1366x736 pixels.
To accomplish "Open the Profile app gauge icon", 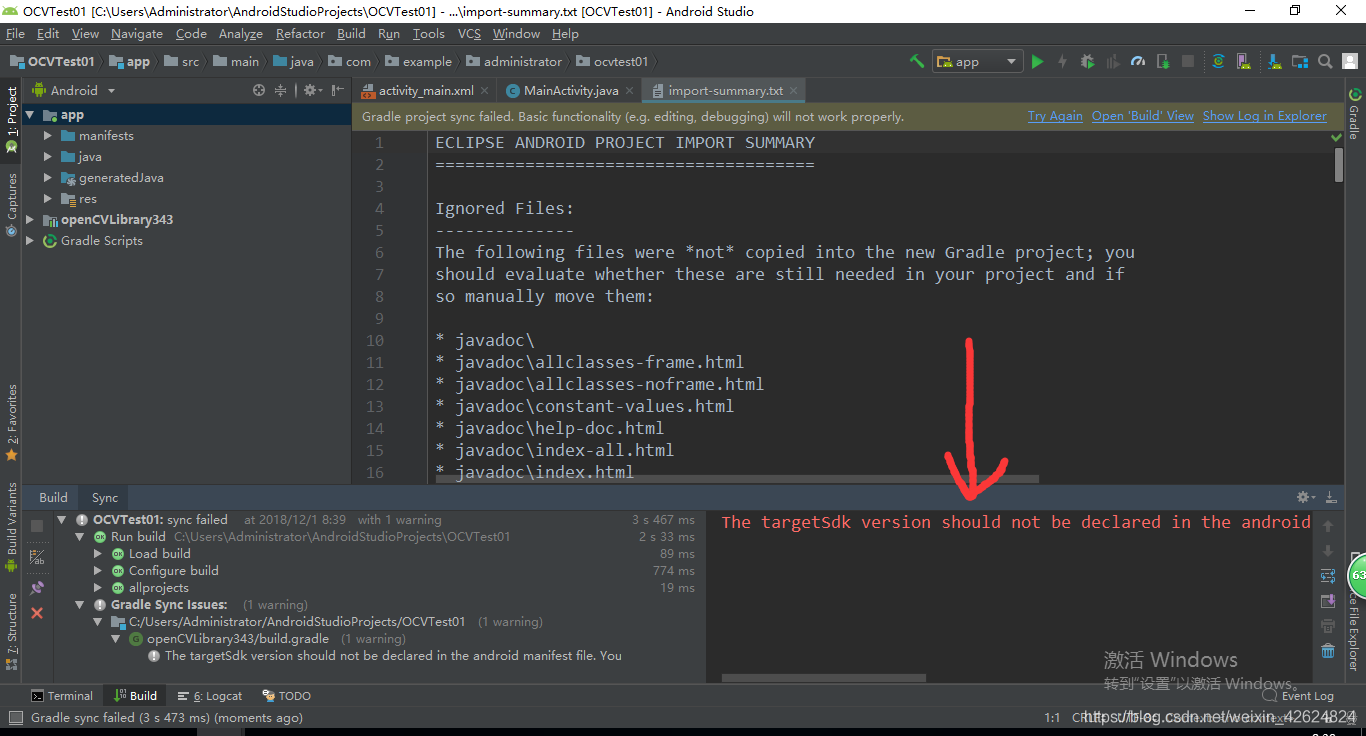I will point(1137,61).
